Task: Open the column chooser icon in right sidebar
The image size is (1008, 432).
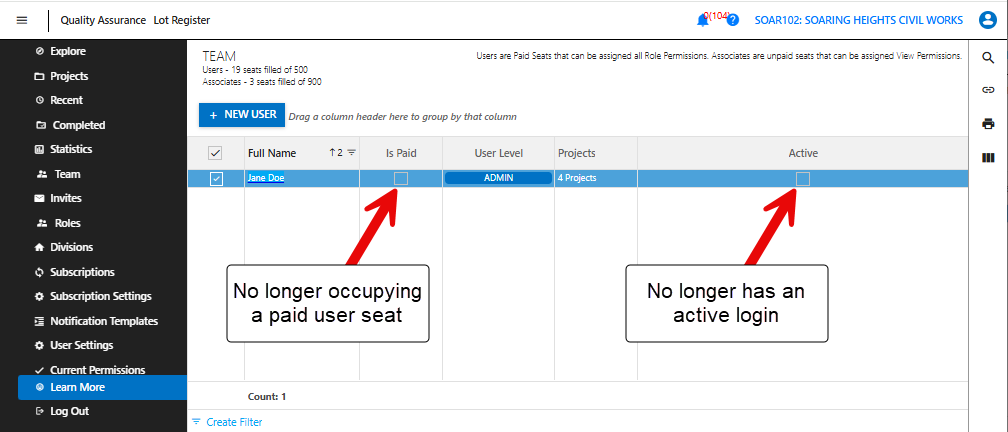Action: tap(988, 158)
